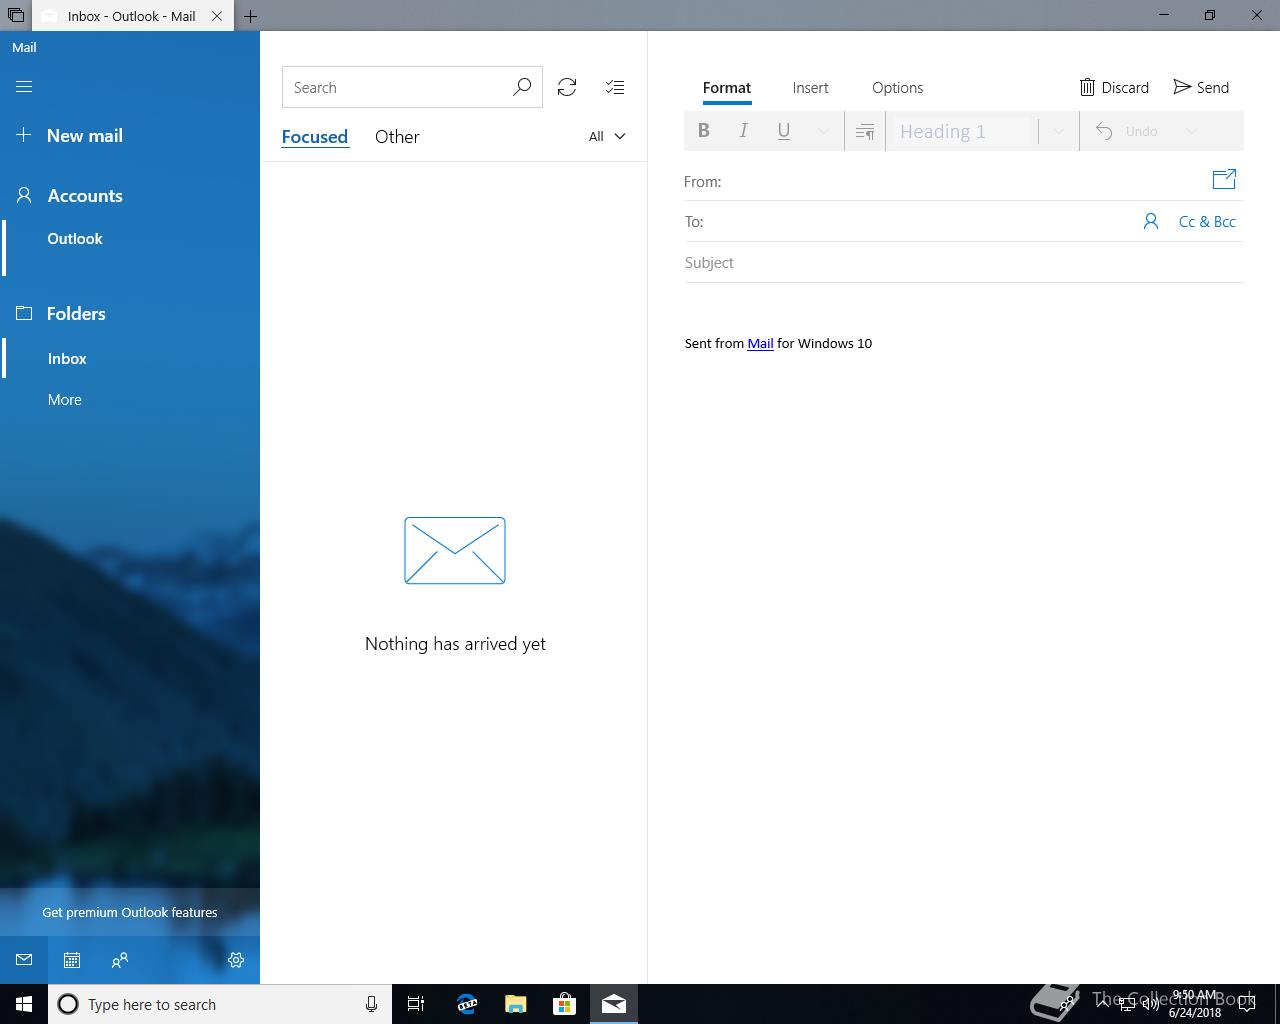This screenshot has width=1280, height=1024.
Task: Add a new tab with plus
Action: coord(250,16)
